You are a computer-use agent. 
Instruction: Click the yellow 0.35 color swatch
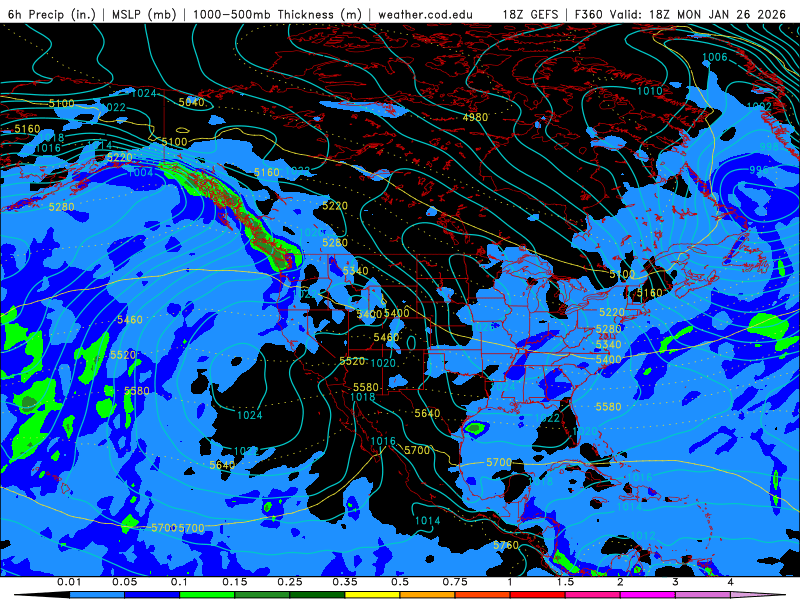click(372, 595)
